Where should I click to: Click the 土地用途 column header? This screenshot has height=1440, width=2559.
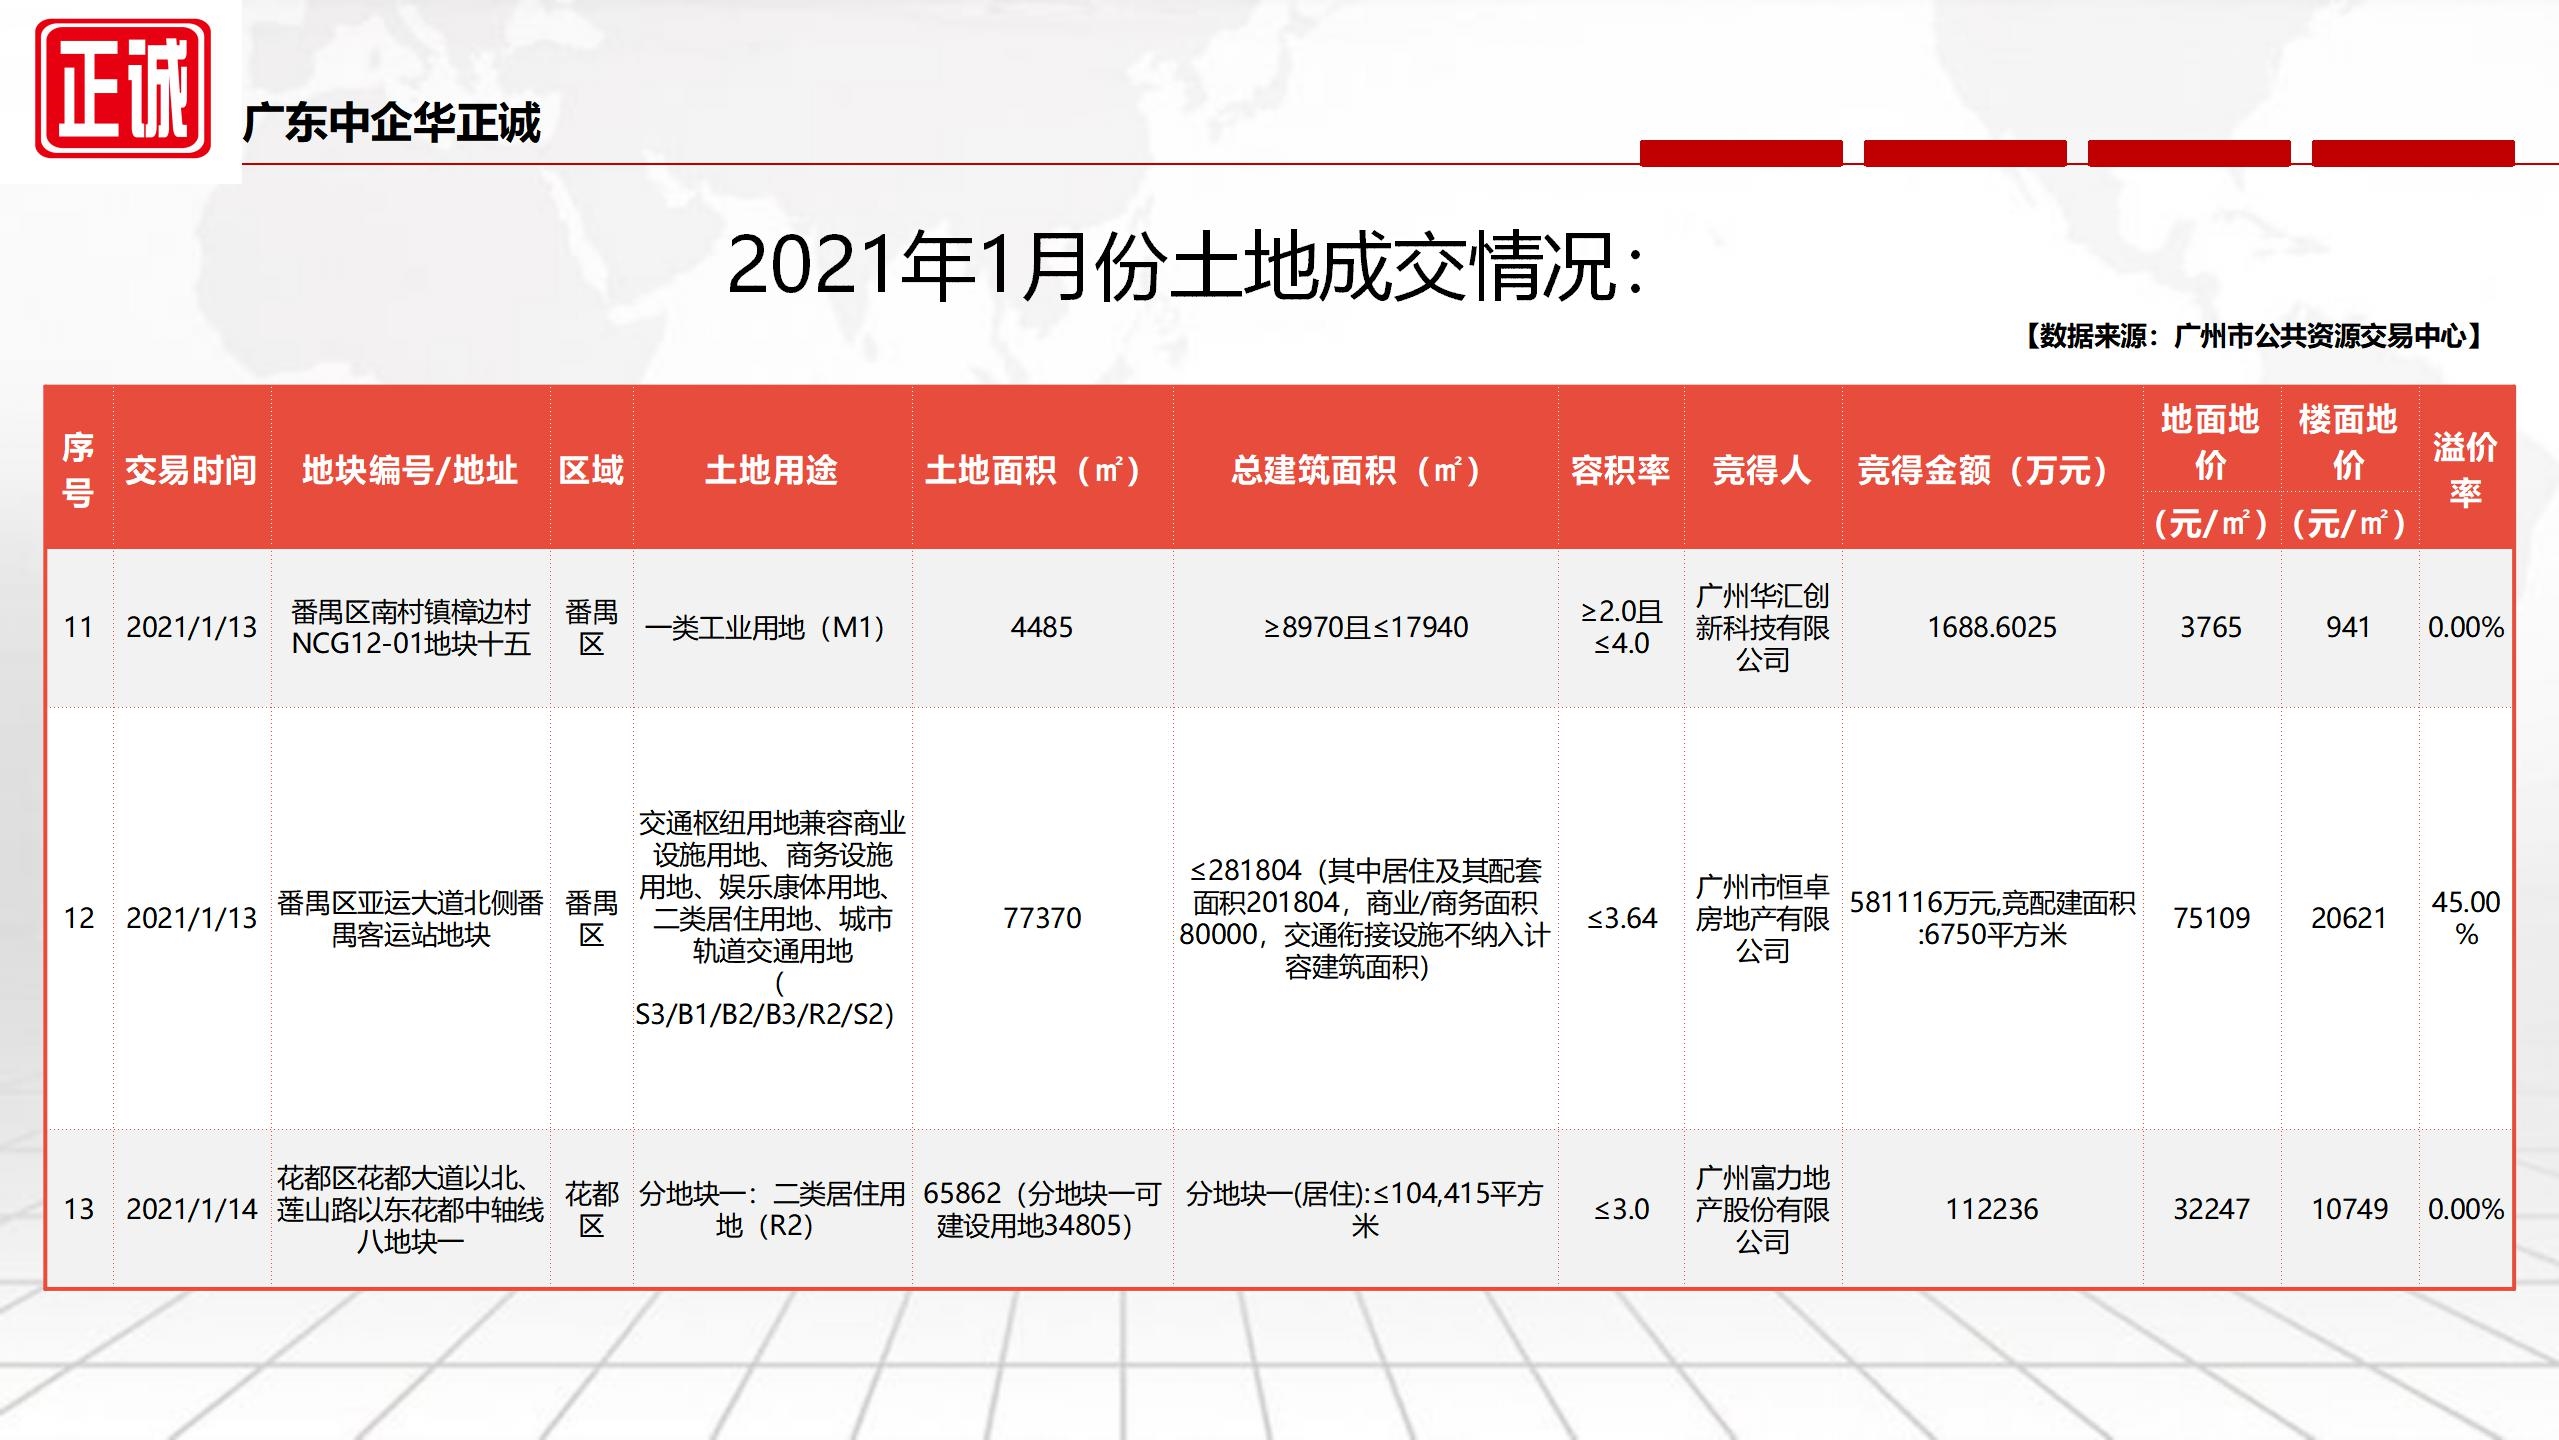tap(771, 469)
